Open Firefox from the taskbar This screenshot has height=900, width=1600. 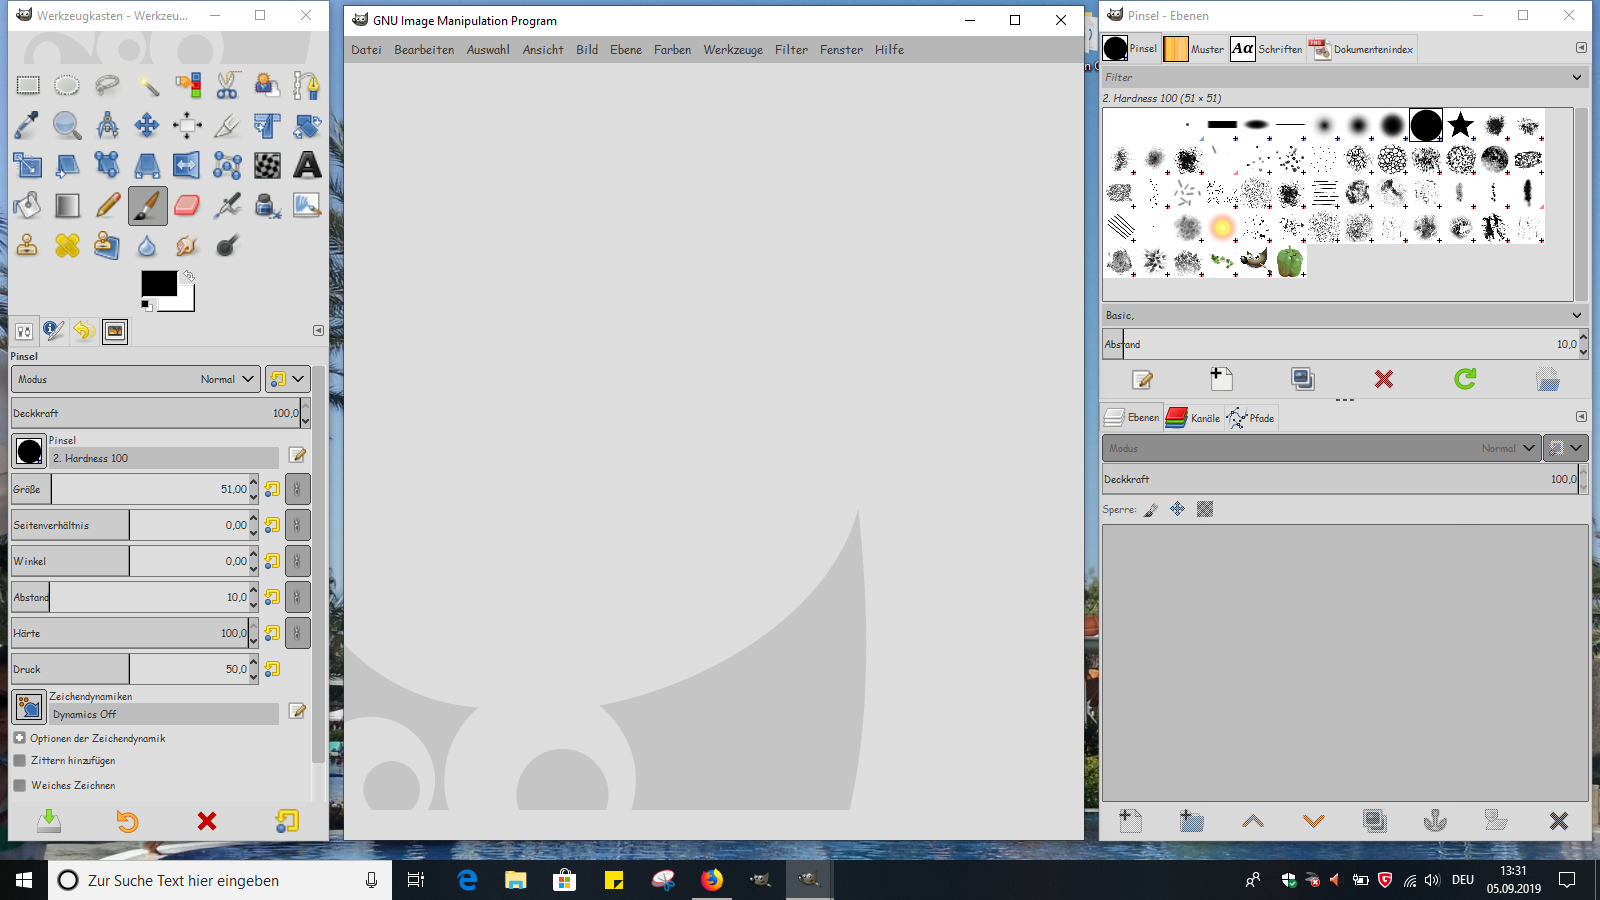711,880
